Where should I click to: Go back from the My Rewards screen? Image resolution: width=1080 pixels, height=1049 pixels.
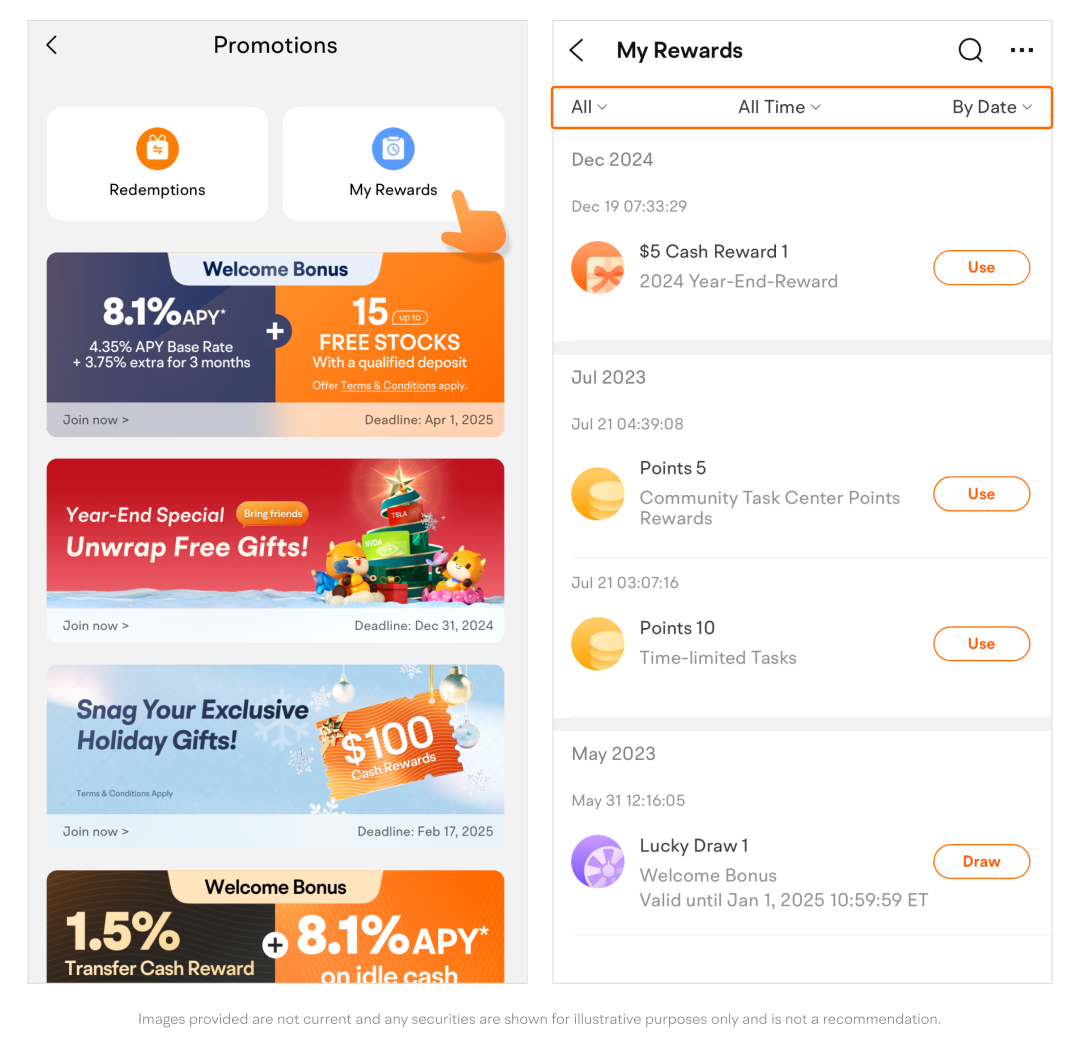click(x=577, y=50)
